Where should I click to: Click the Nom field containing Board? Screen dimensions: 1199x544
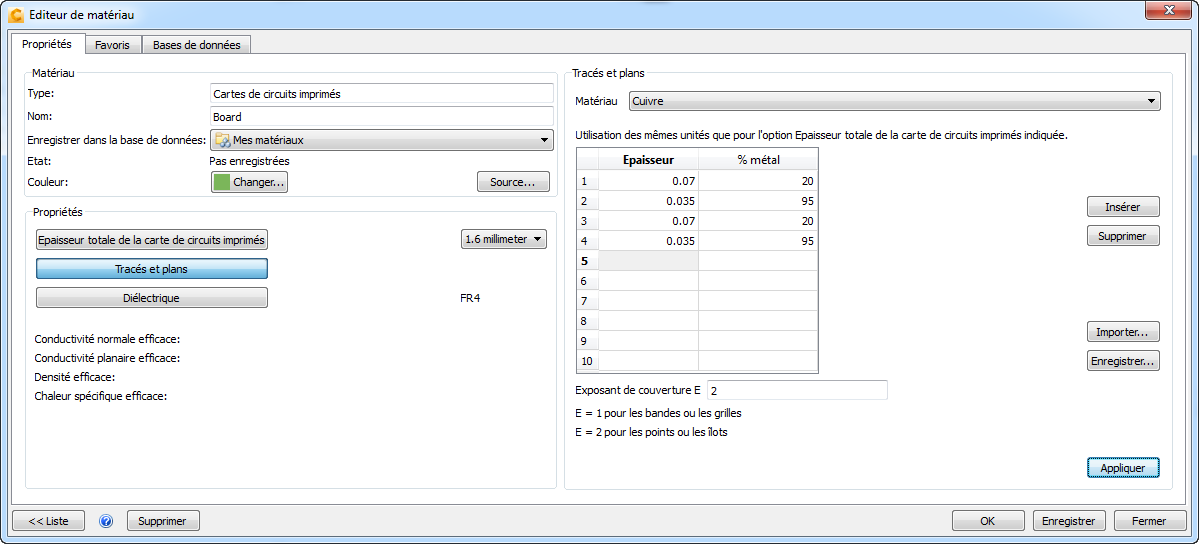(381, 117)
